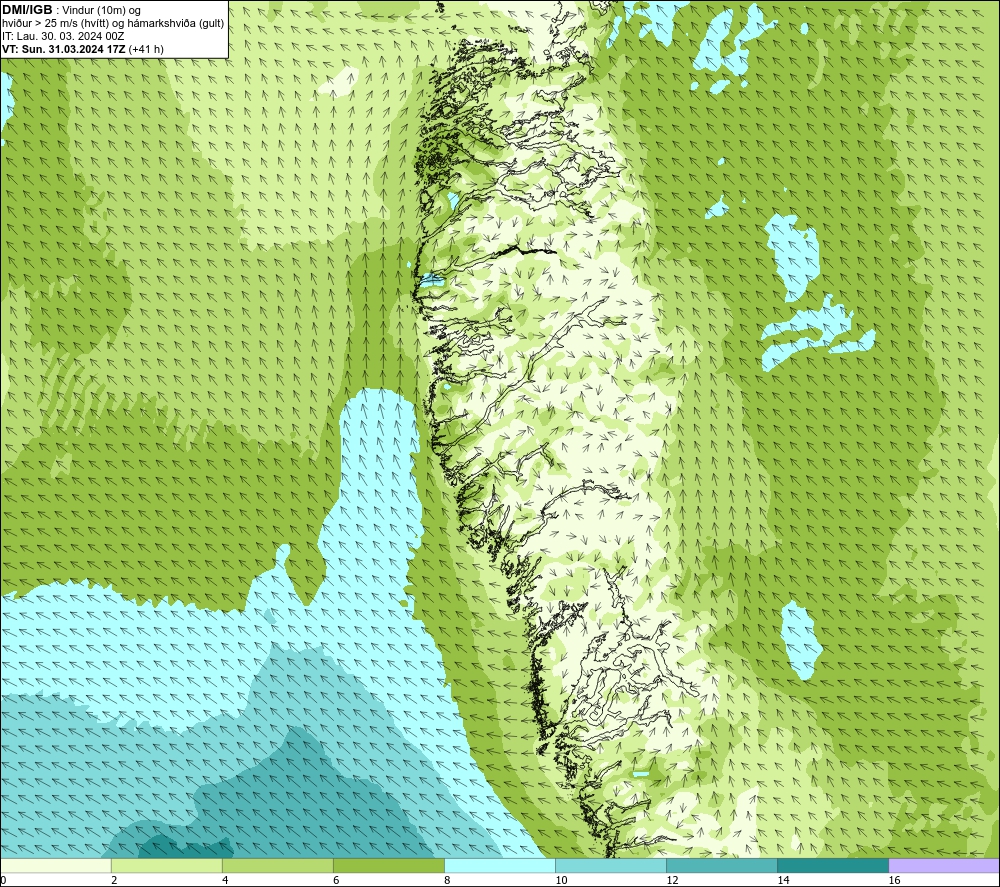Image resolution: width=1000 pixels, height=887 pixels.
Task: Click the dark green 6–8 m/s legend swatch
Action: tap(388, 865)
